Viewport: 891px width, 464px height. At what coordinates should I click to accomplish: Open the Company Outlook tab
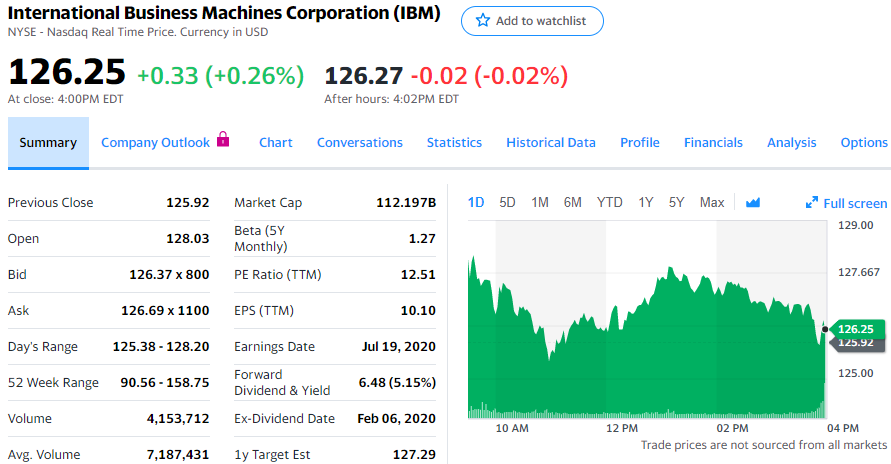155,142
